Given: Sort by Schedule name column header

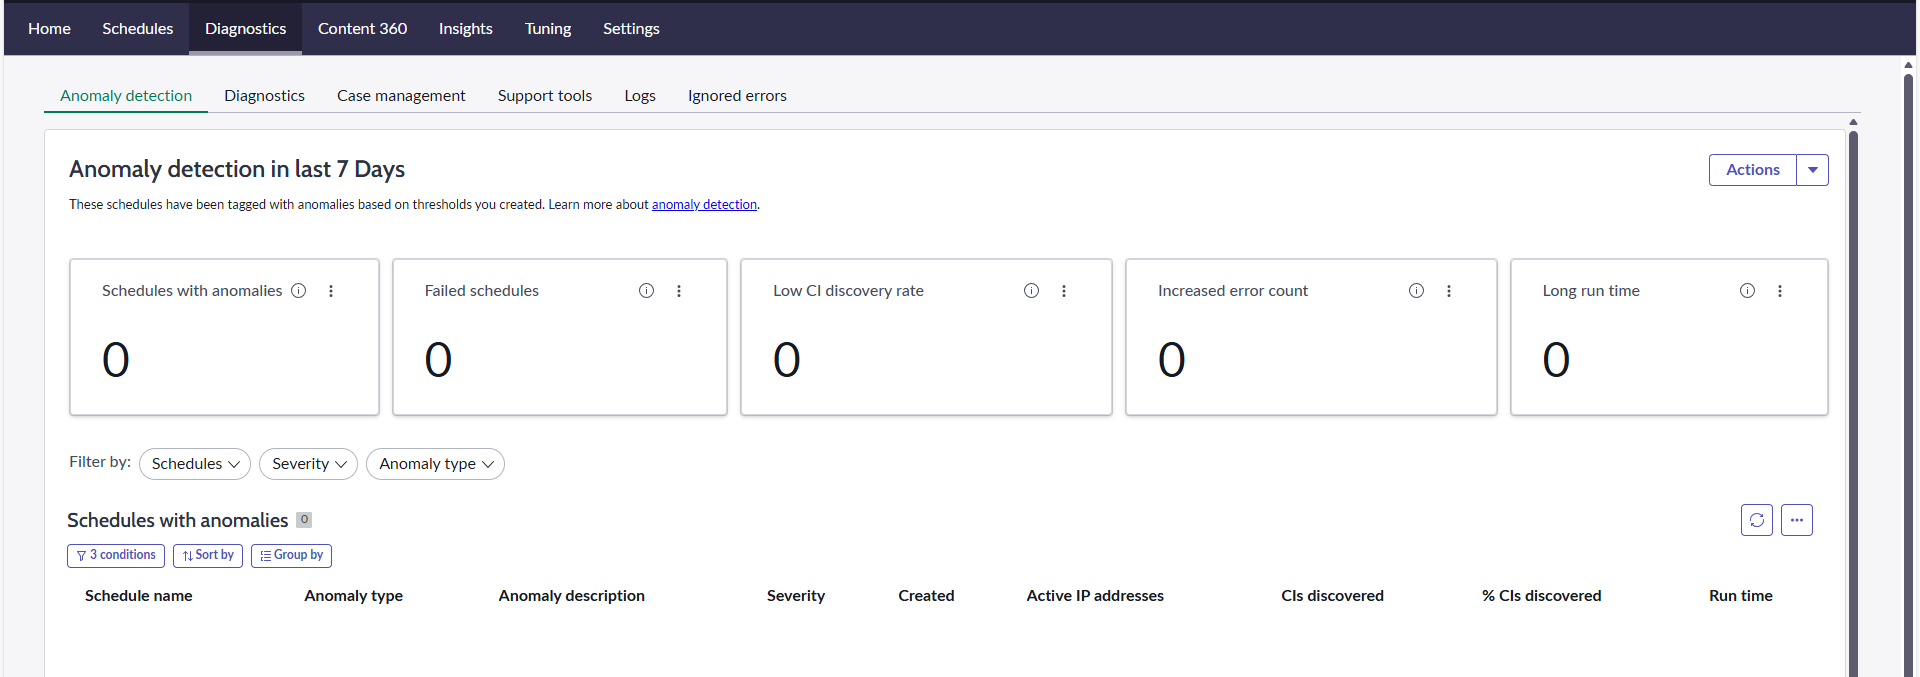Looking at the screenshot, I should pos(139,596).
